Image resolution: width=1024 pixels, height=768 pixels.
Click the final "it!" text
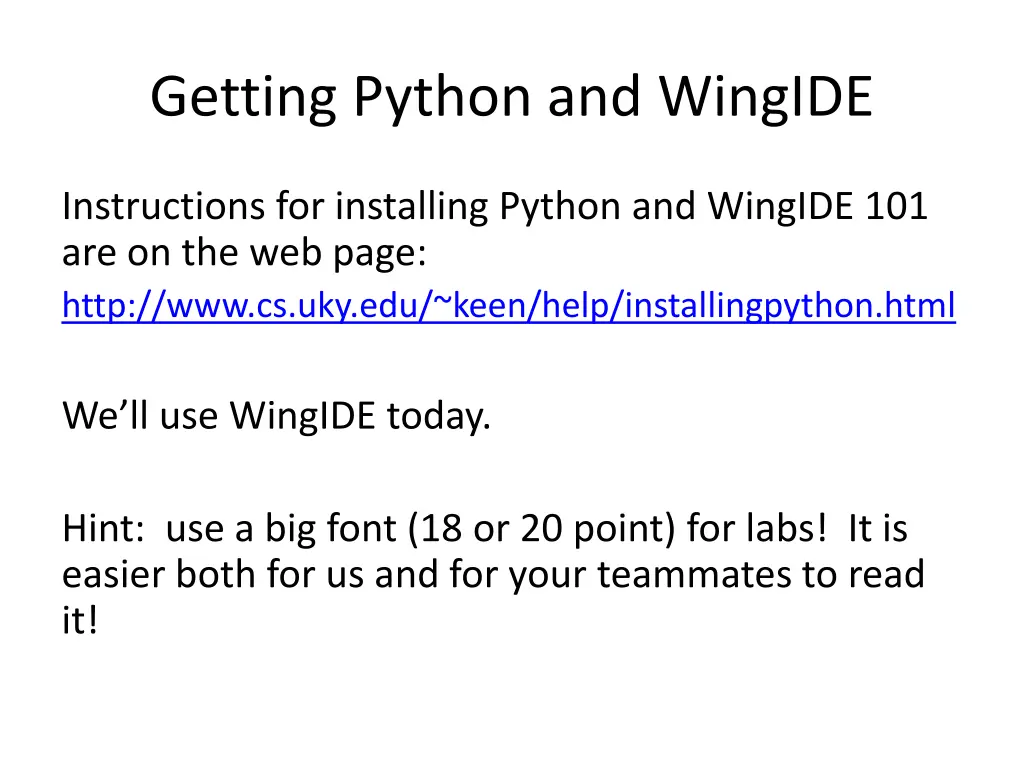[x=81, y=620]
